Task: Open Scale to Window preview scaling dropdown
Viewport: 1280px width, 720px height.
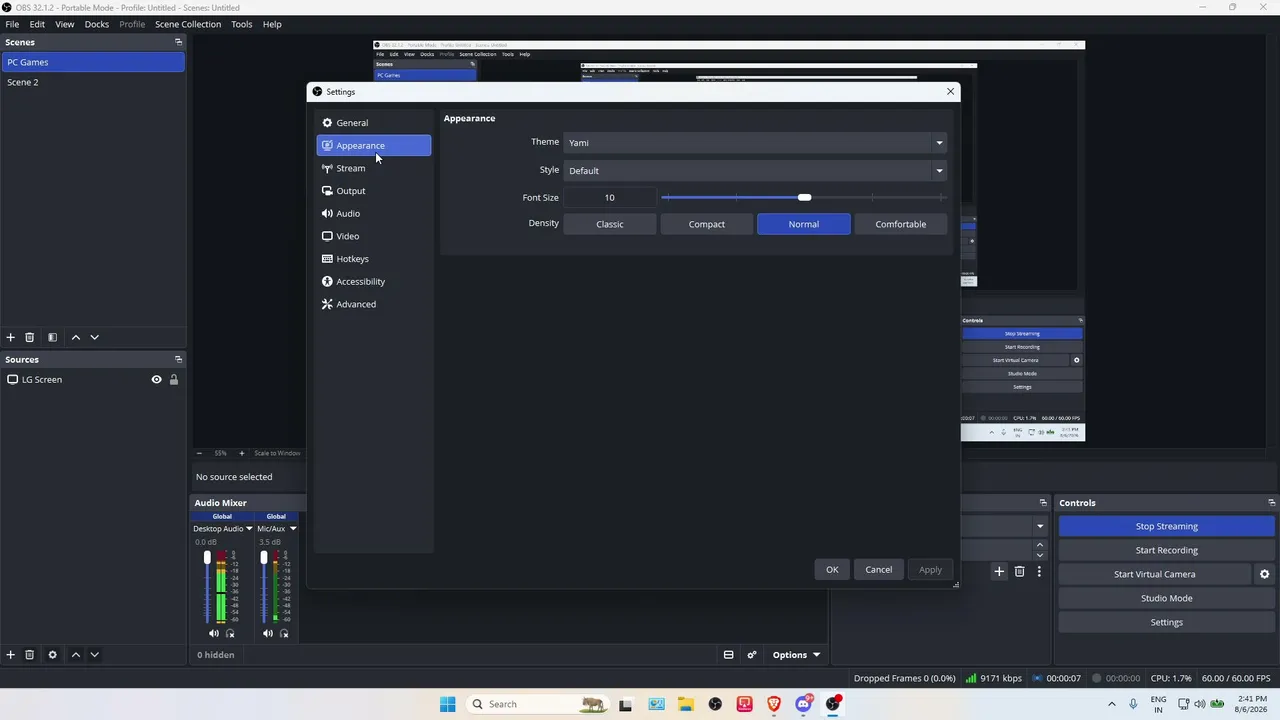Action: click(277, 453)
